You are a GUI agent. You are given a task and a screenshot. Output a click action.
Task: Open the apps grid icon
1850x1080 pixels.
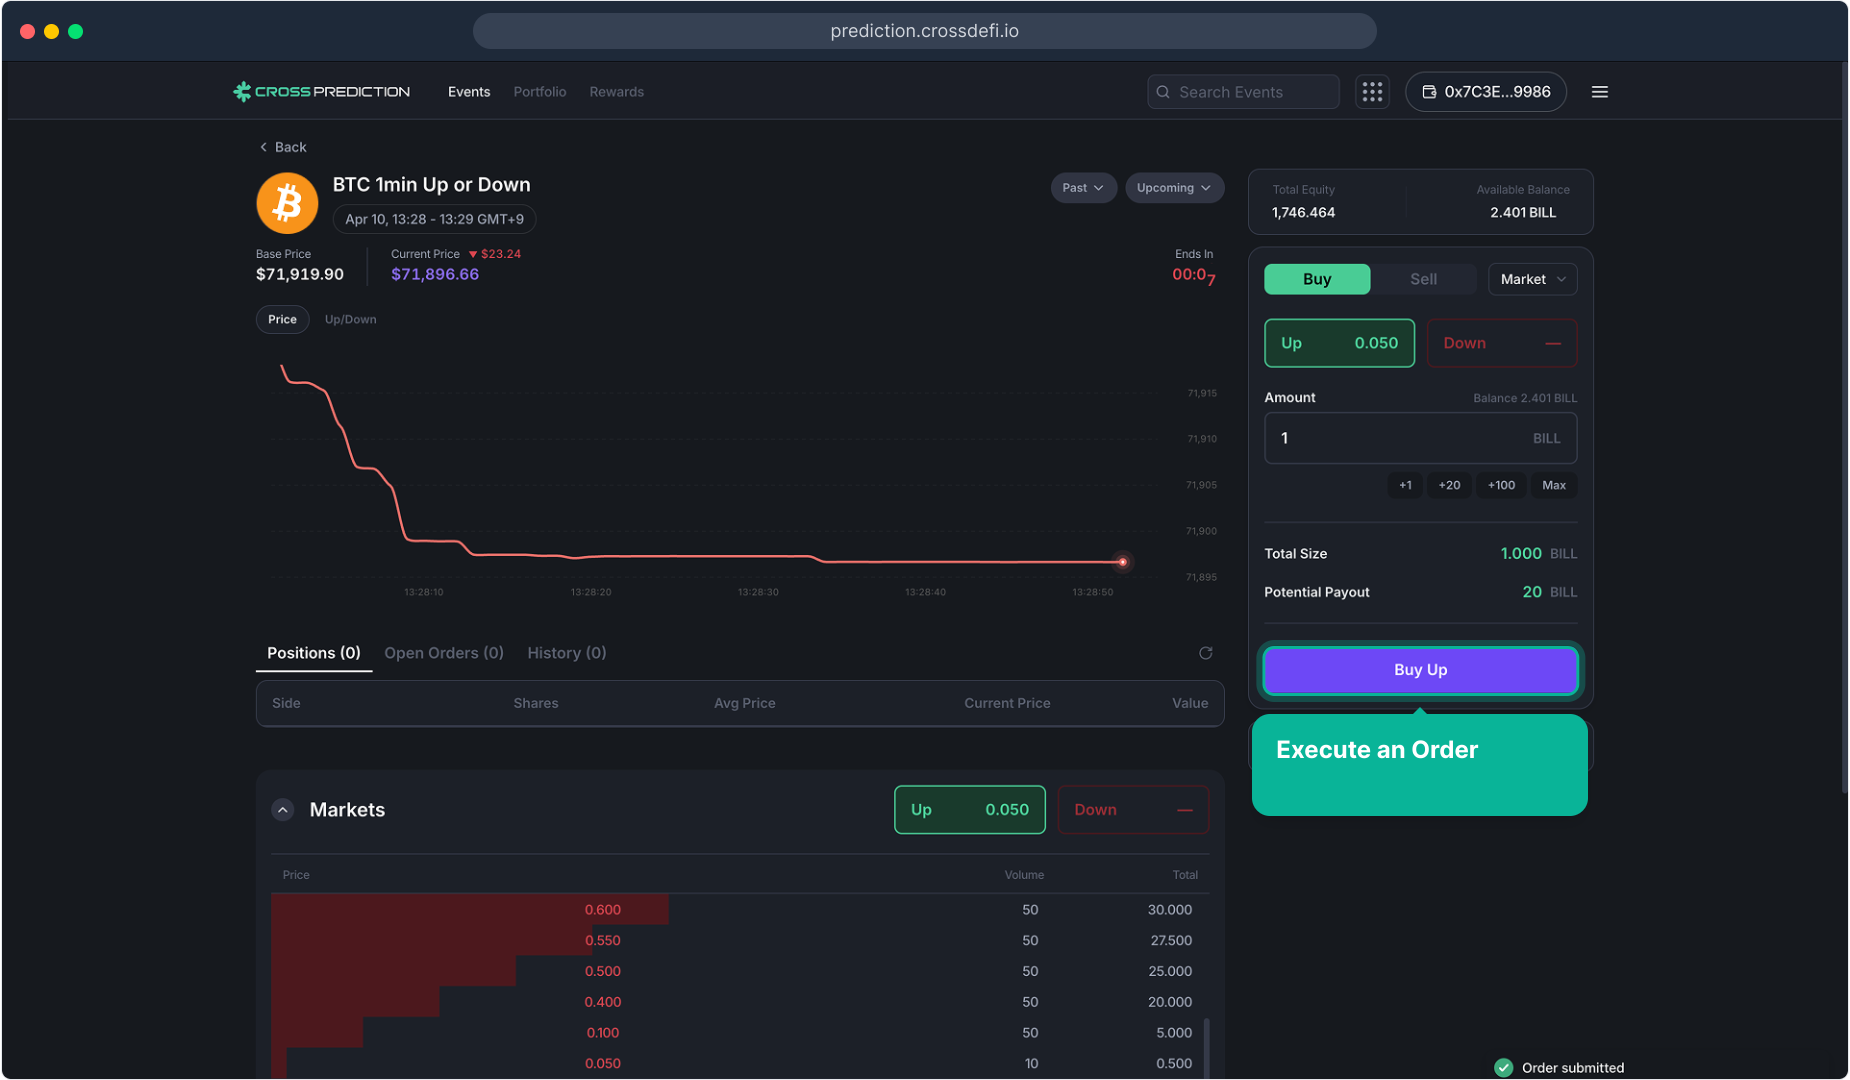click(1372, 92)
